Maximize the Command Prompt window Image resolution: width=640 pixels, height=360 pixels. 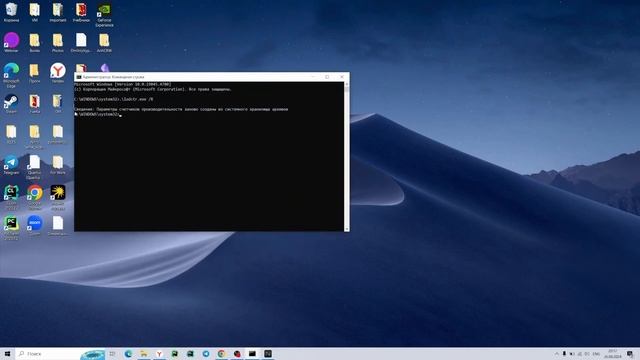[327, 77]
